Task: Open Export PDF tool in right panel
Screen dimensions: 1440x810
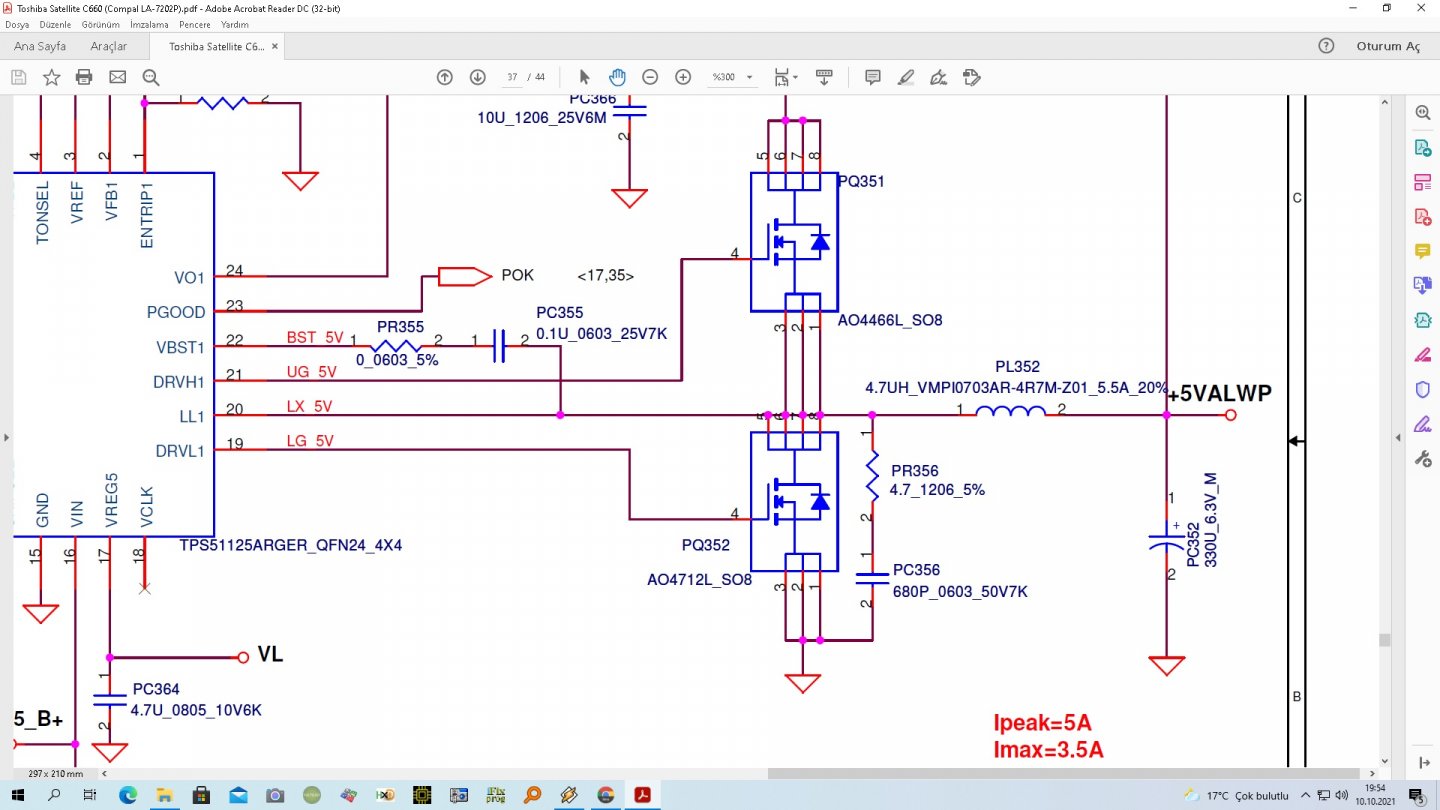Action: [1422, 148]
